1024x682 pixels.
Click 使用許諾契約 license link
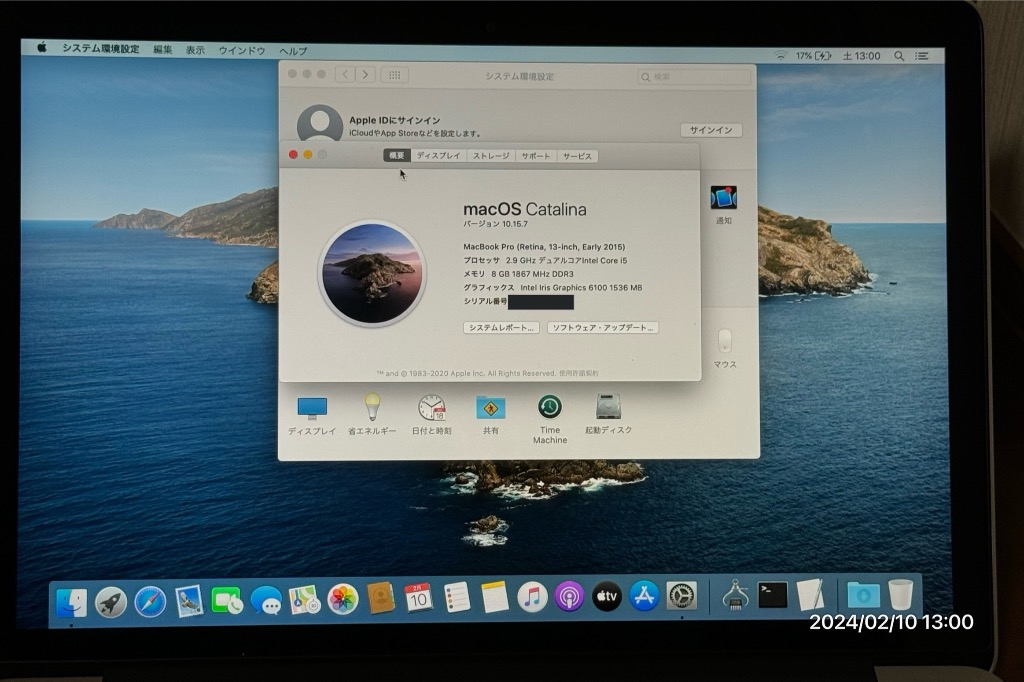click(578, 374)
